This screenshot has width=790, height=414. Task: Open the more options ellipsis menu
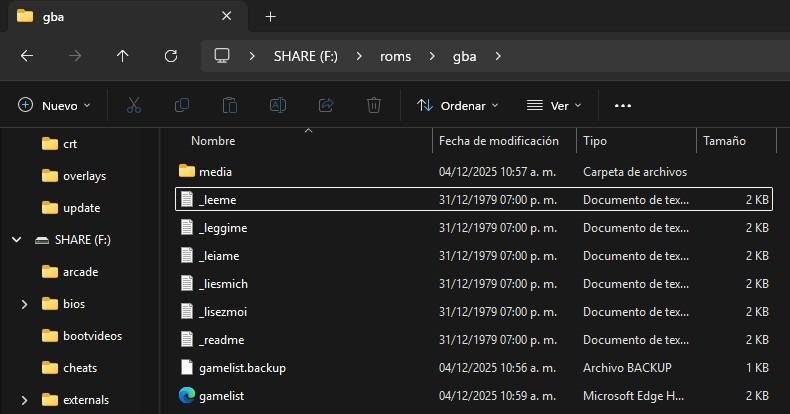[623, 105]
